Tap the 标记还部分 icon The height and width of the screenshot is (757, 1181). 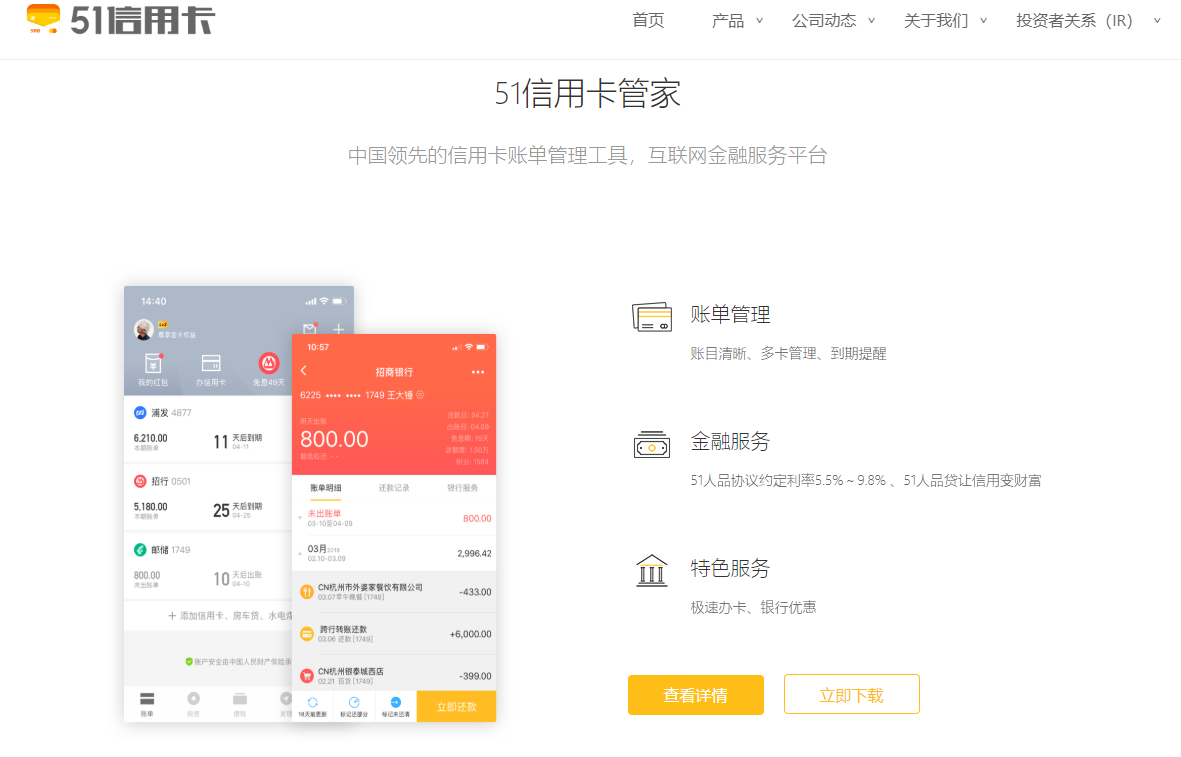pyautogui.click(x=354, y=702)
